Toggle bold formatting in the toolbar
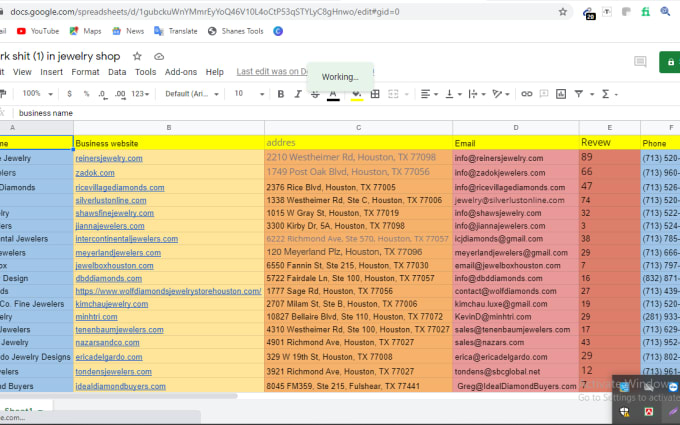This screenshot has width=680, height=425. pos(281,94)
